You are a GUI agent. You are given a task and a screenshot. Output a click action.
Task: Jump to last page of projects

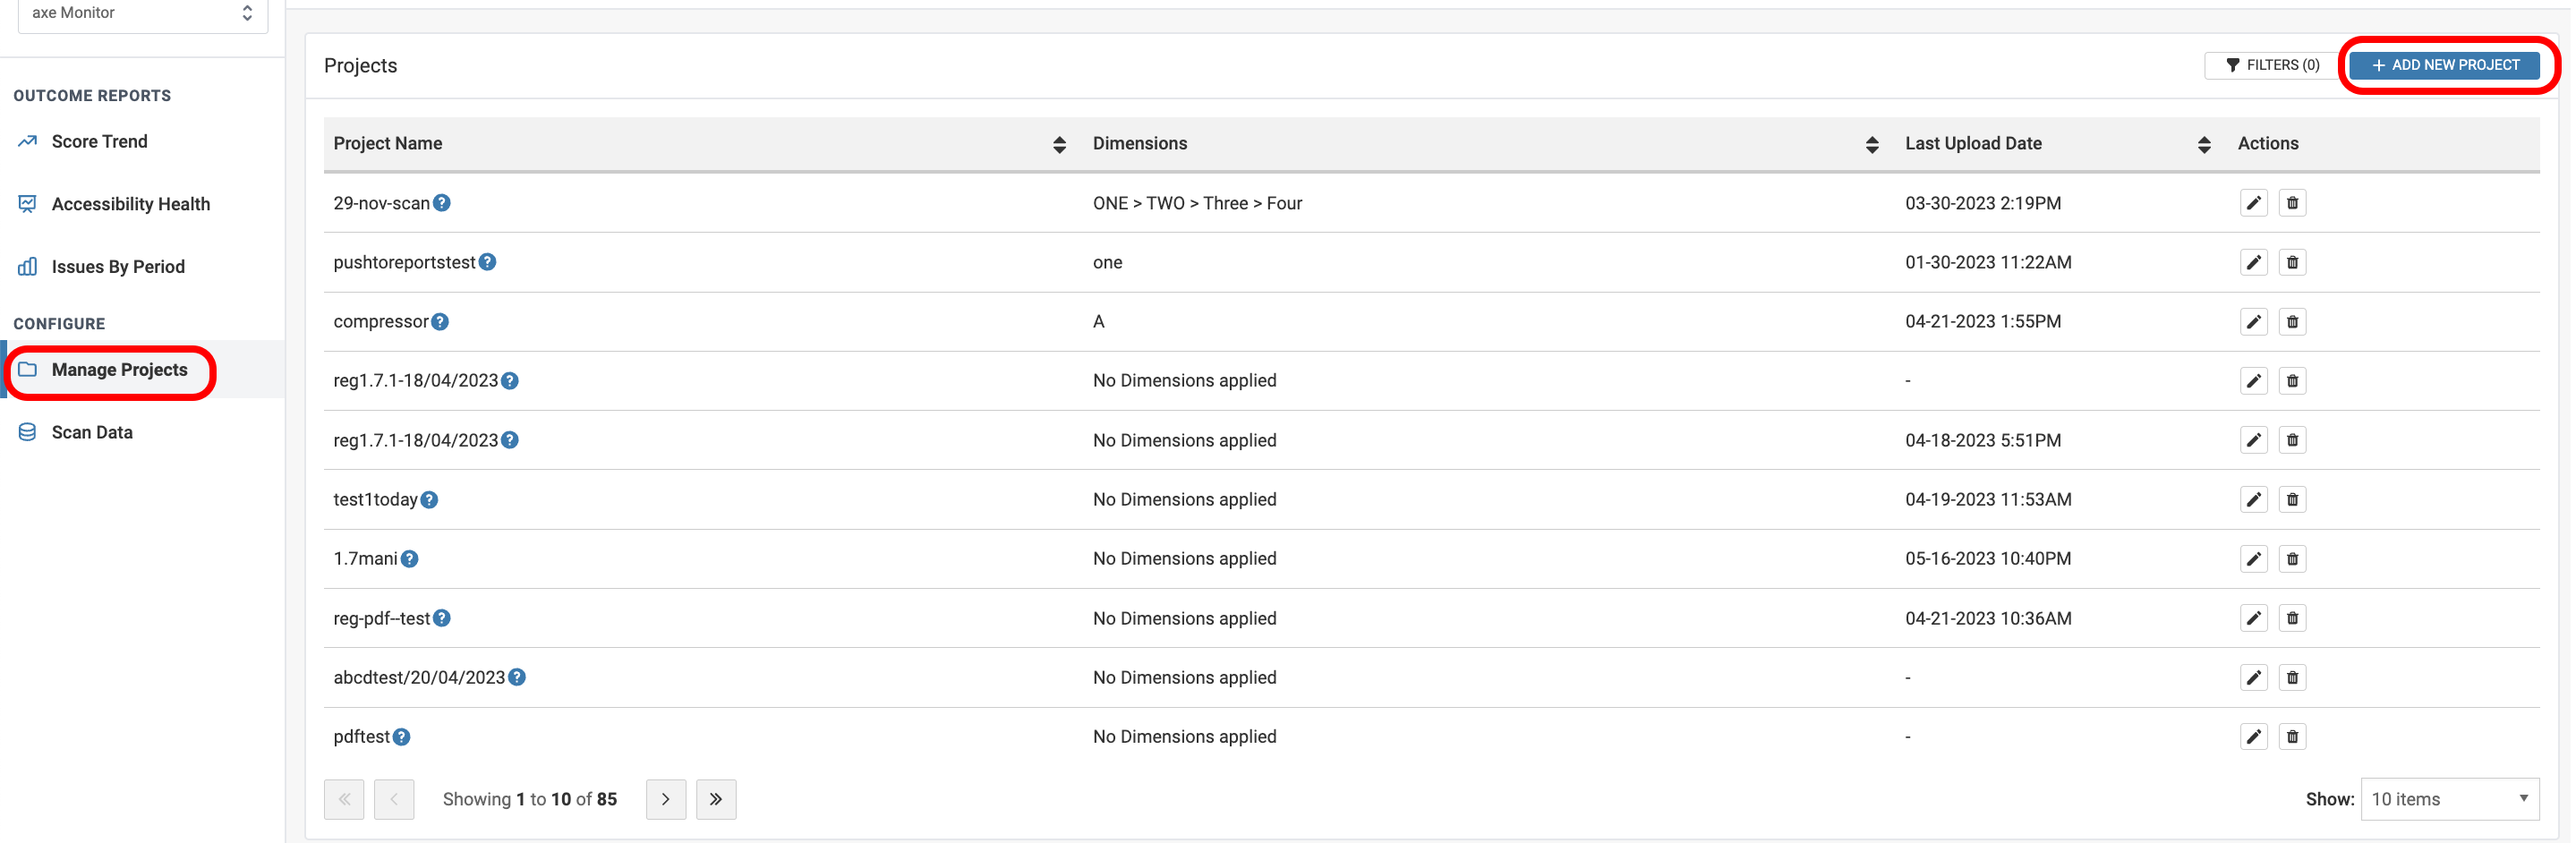click(x=716, y=799)
